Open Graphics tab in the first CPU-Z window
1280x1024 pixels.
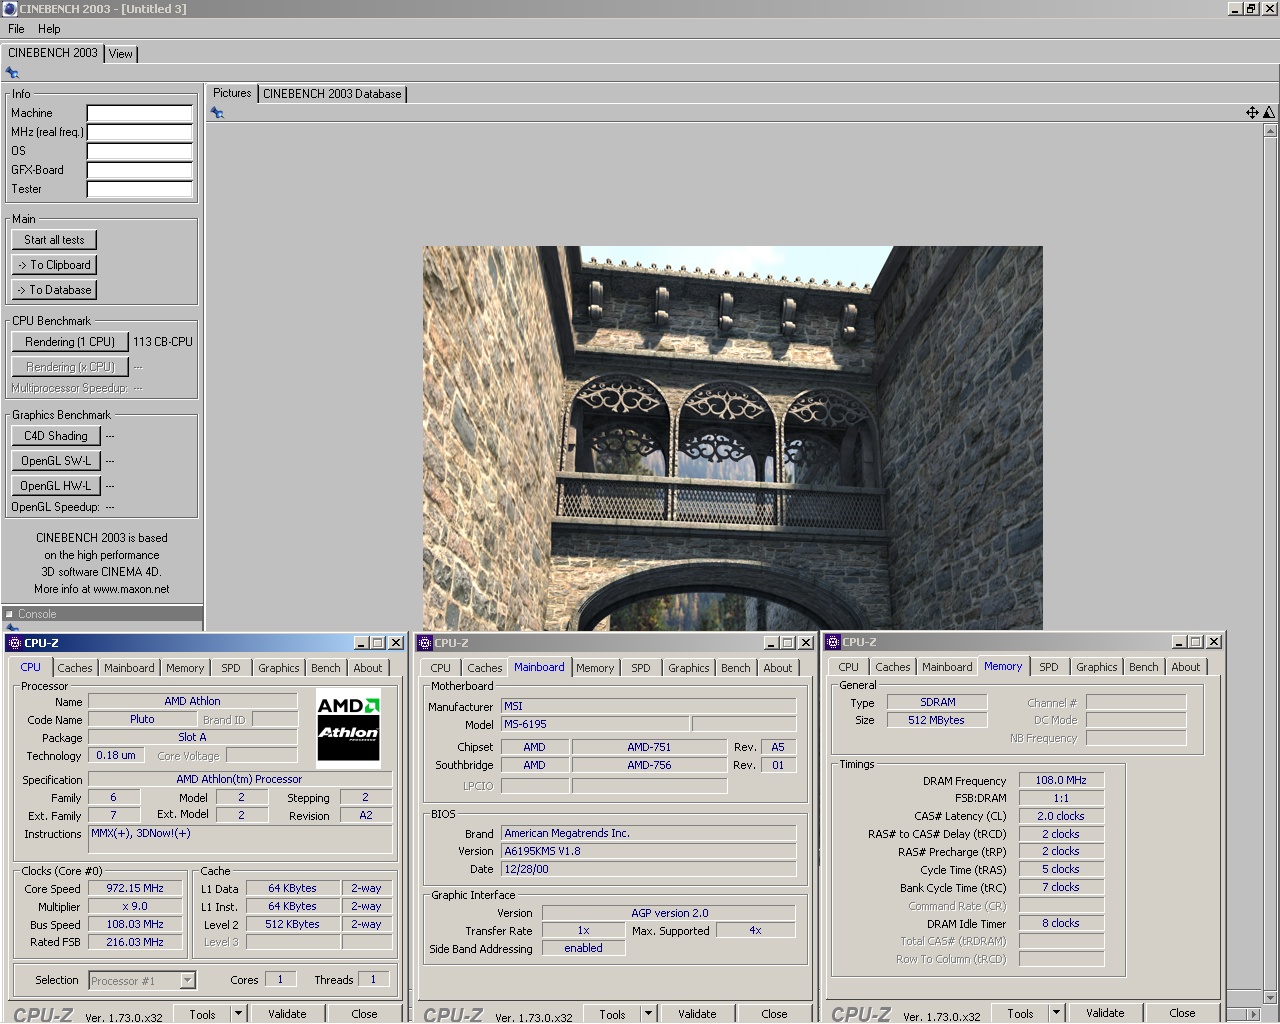279,668
